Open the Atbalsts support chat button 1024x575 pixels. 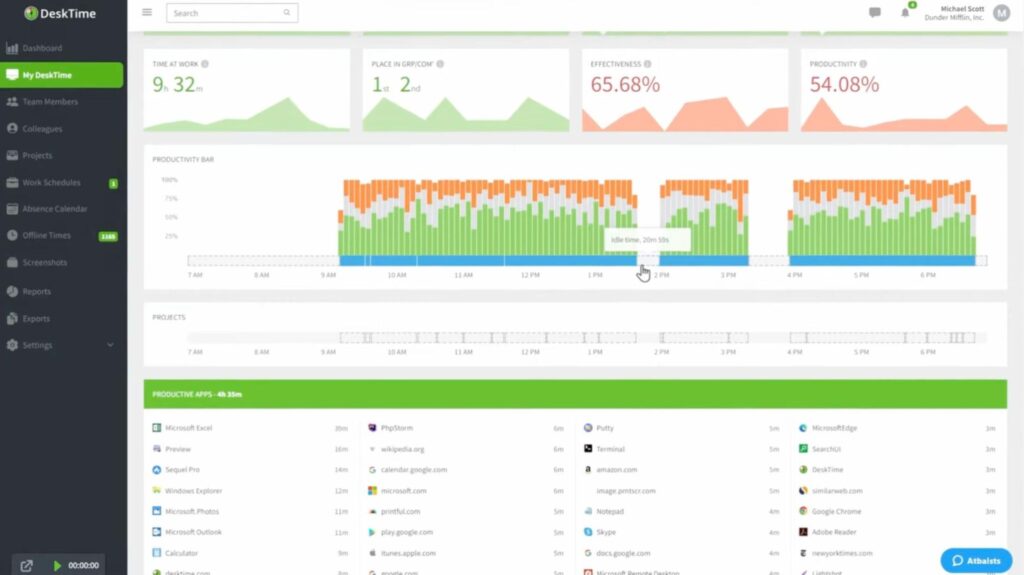[x=976, y=560]
